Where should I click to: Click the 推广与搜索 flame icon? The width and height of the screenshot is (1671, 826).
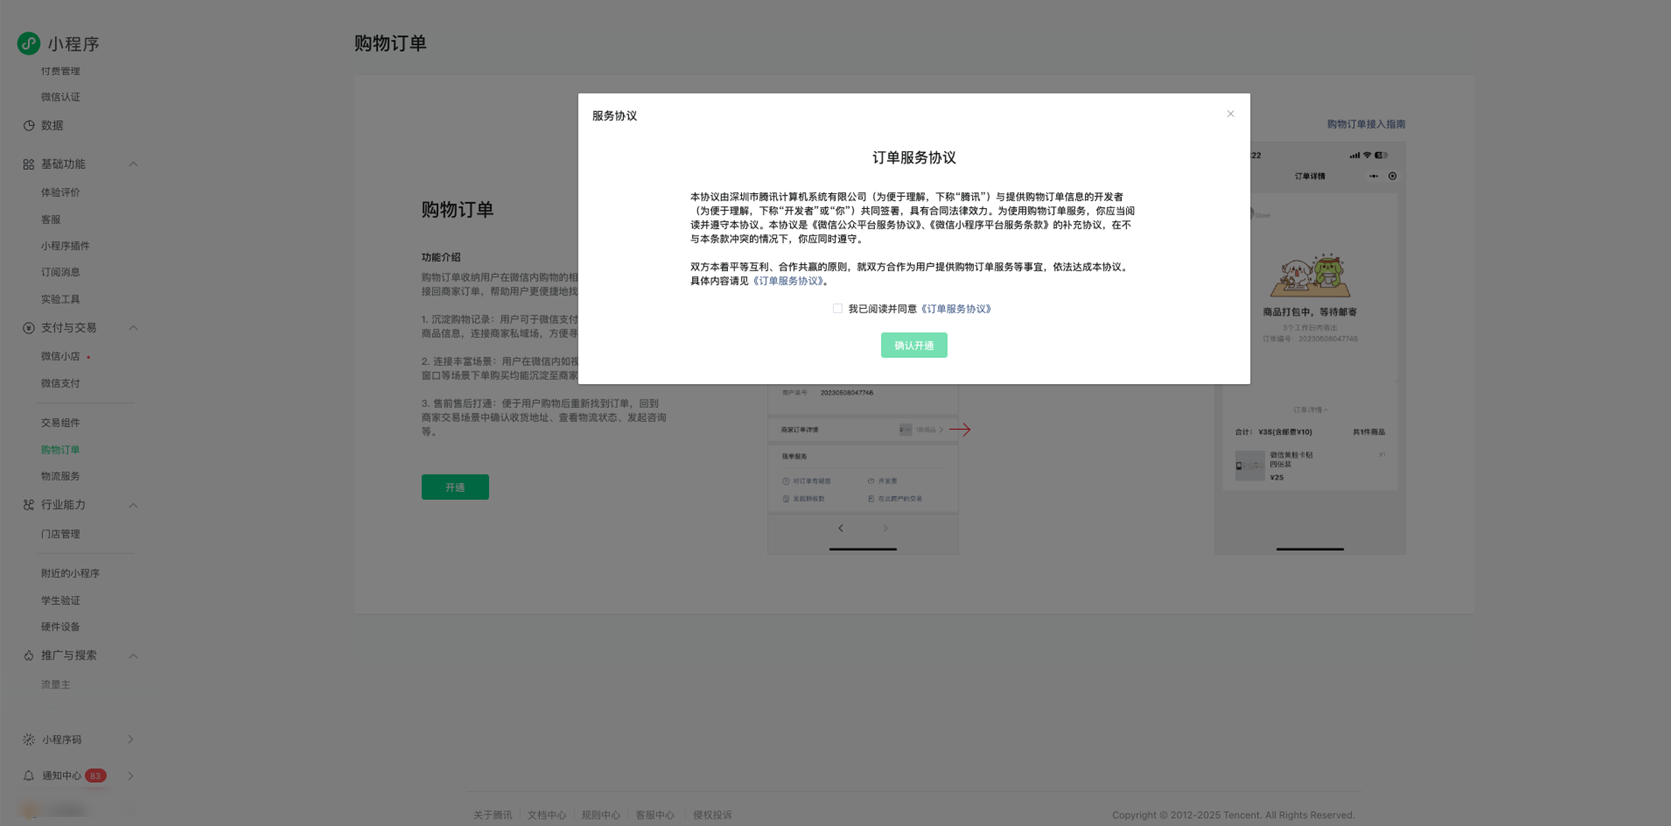pyautogui.click(x=29, y=656)
